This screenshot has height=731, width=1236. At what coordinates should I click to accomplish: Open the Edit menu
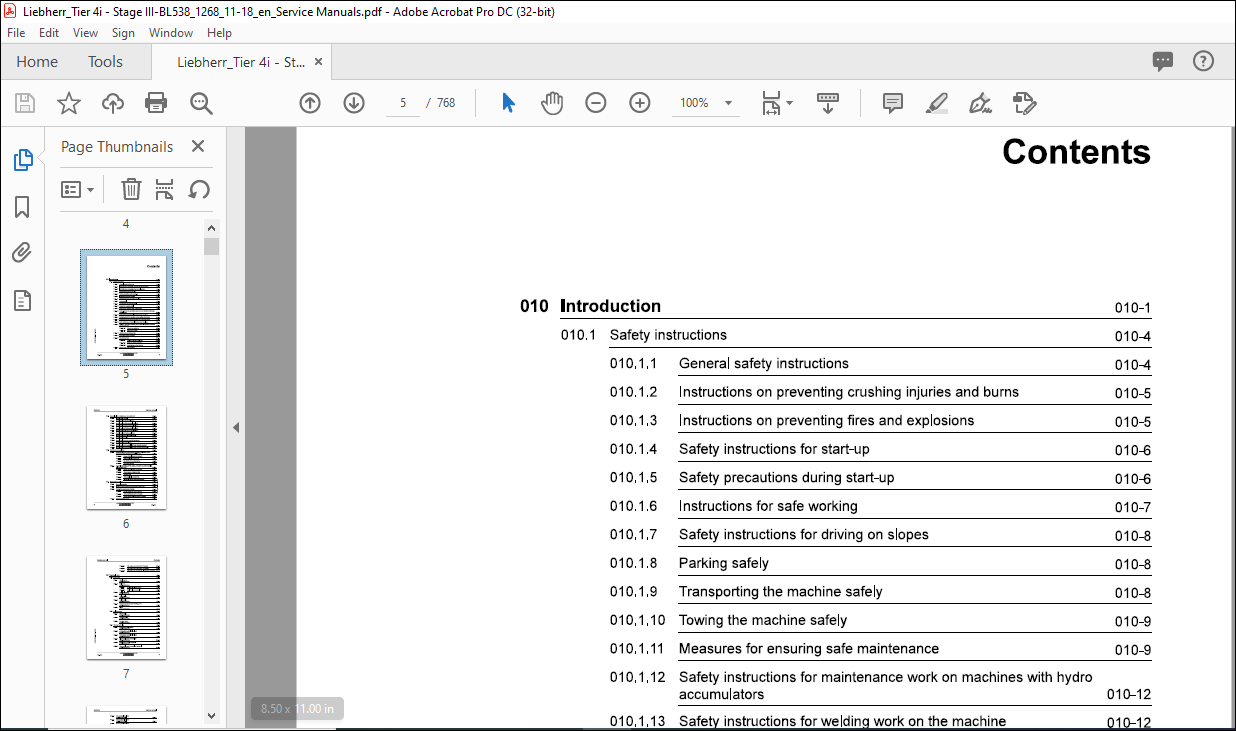coord(49,33)
